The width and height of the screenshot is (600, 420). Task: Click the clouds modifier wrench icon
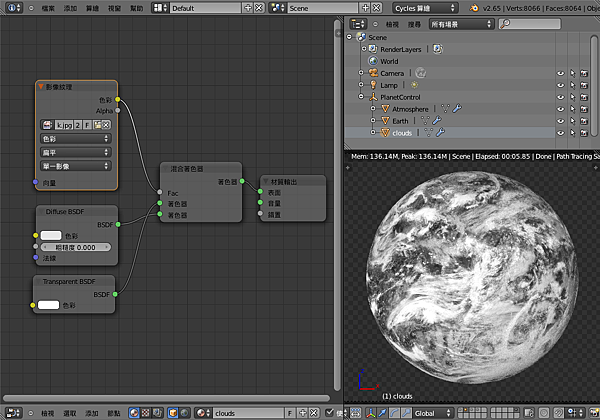coord(440,133)
